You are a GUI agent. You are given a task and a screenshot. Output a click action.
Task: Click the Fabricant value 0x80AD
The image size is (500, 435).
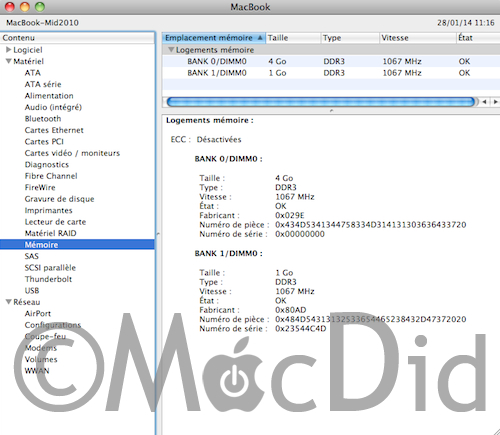click(291, 310)
